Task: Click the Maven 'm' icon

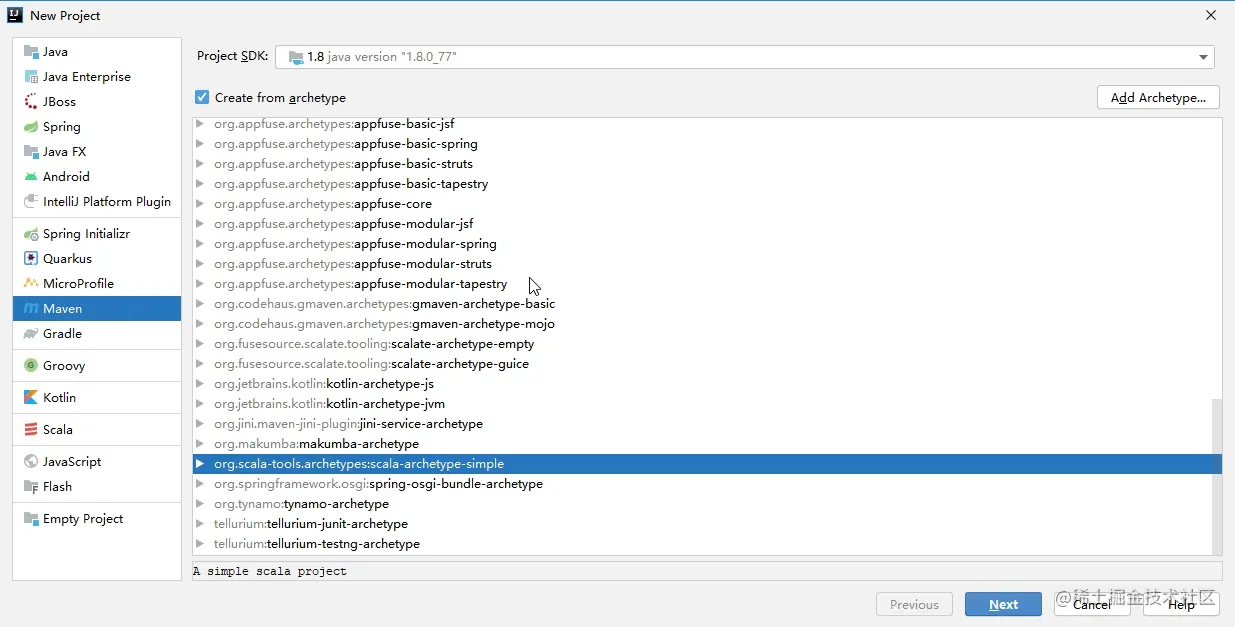Action: (x=31, y=309)
